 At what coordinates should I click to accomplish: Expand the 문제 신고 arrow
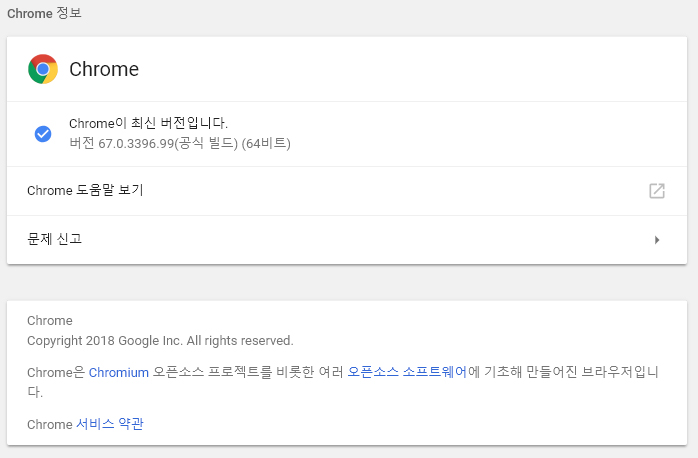click(x=656, y=240)
